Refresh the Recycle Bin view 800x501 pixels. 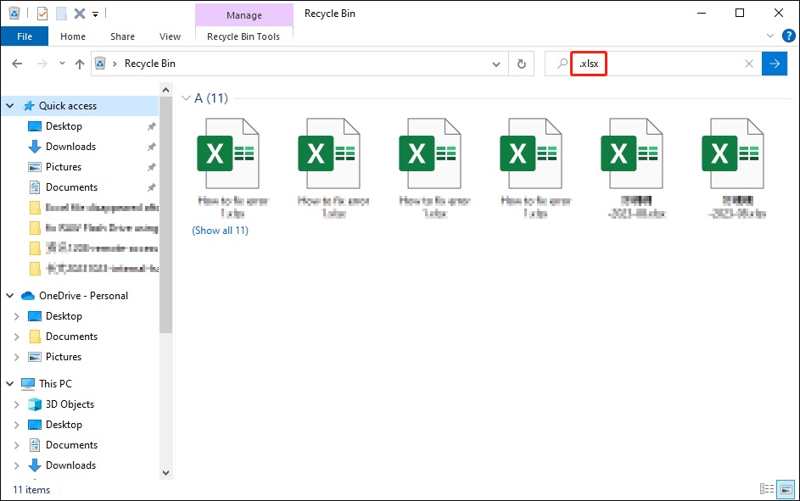tap(521, 64)
